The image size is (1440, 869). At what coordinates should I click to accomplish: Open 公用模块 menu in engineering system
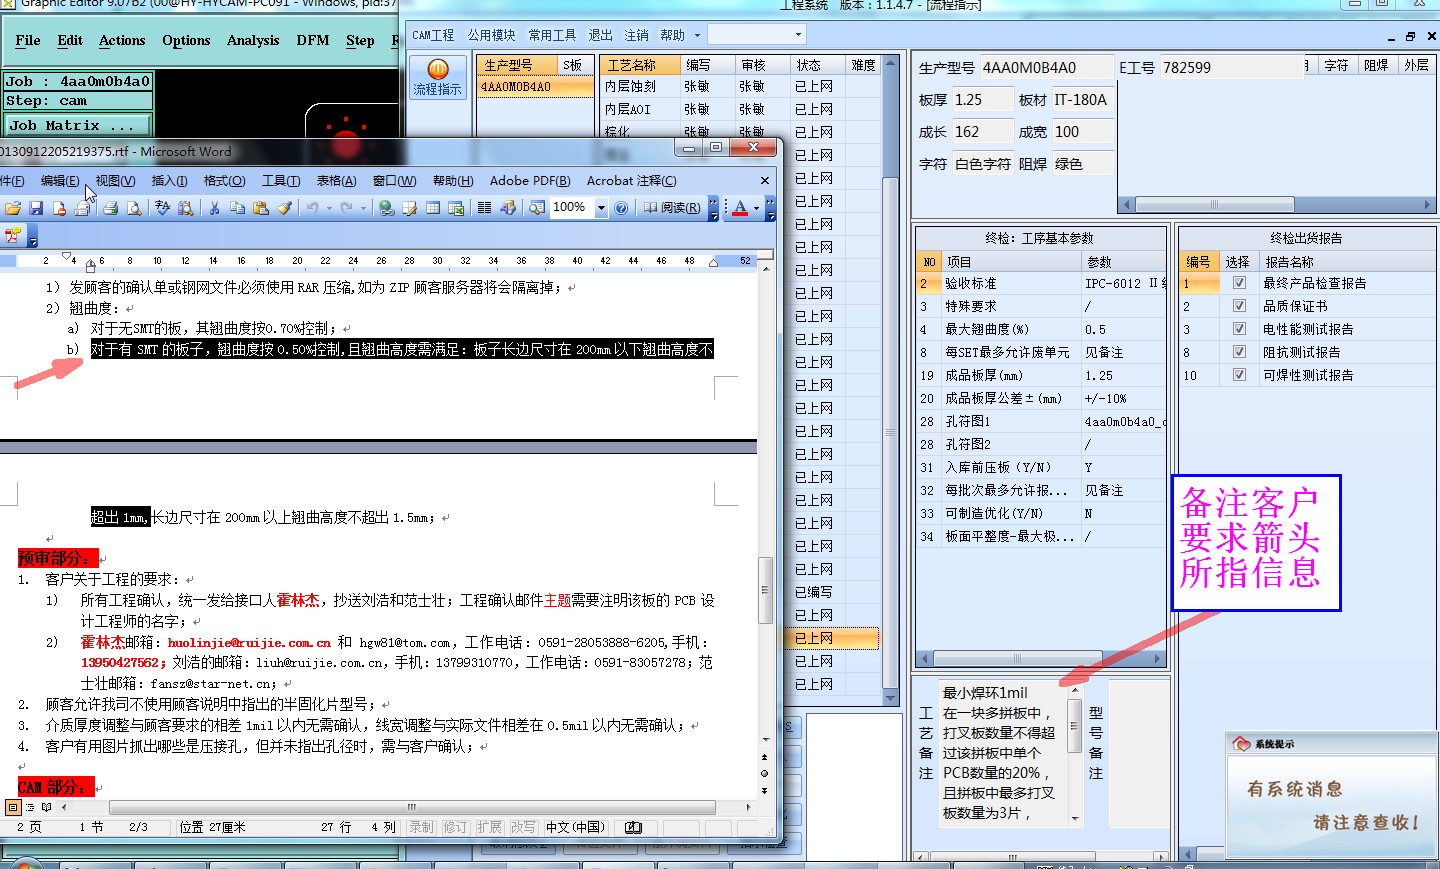click(x=491, y=35)
